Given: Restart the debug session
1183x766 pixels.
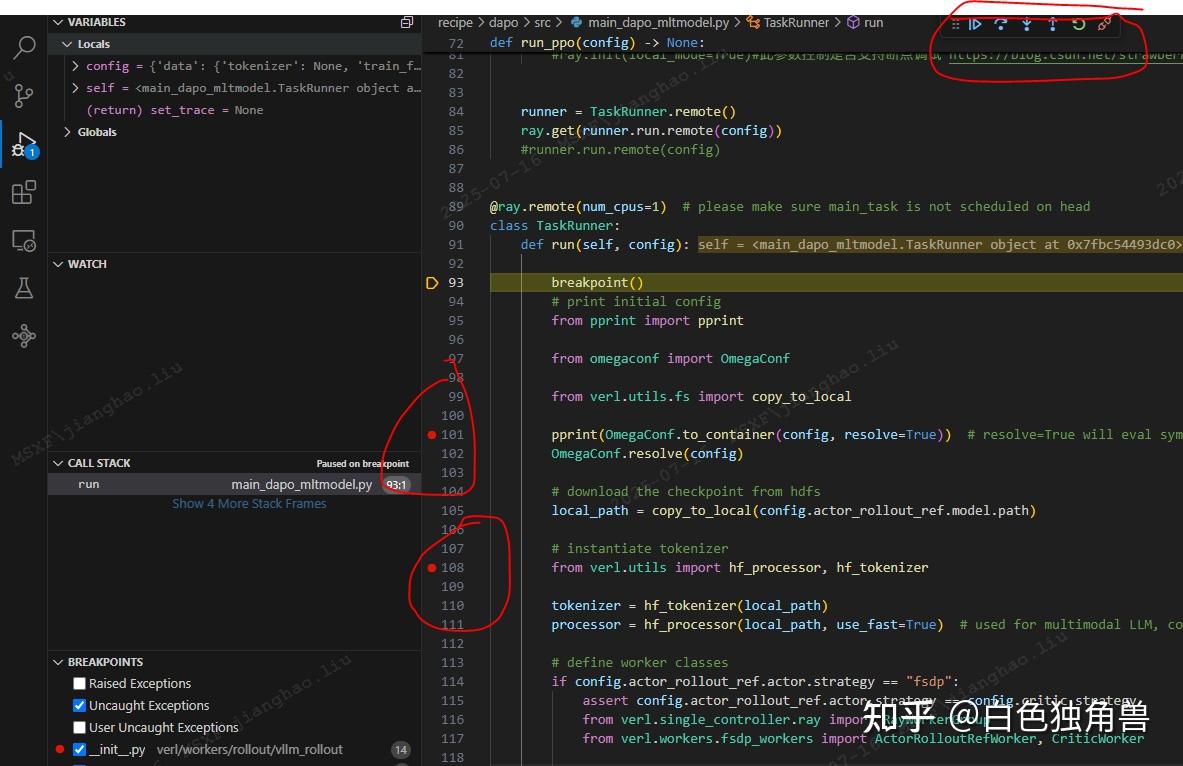Looking at the screenshot, I should coord(1079,25).
